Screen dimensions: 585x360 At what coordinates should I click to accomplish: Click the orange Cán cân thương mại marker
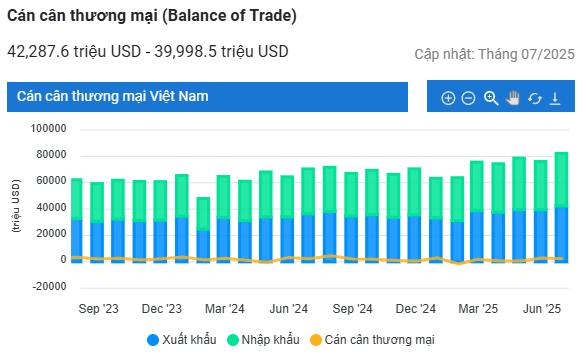(x=316, y=340)
